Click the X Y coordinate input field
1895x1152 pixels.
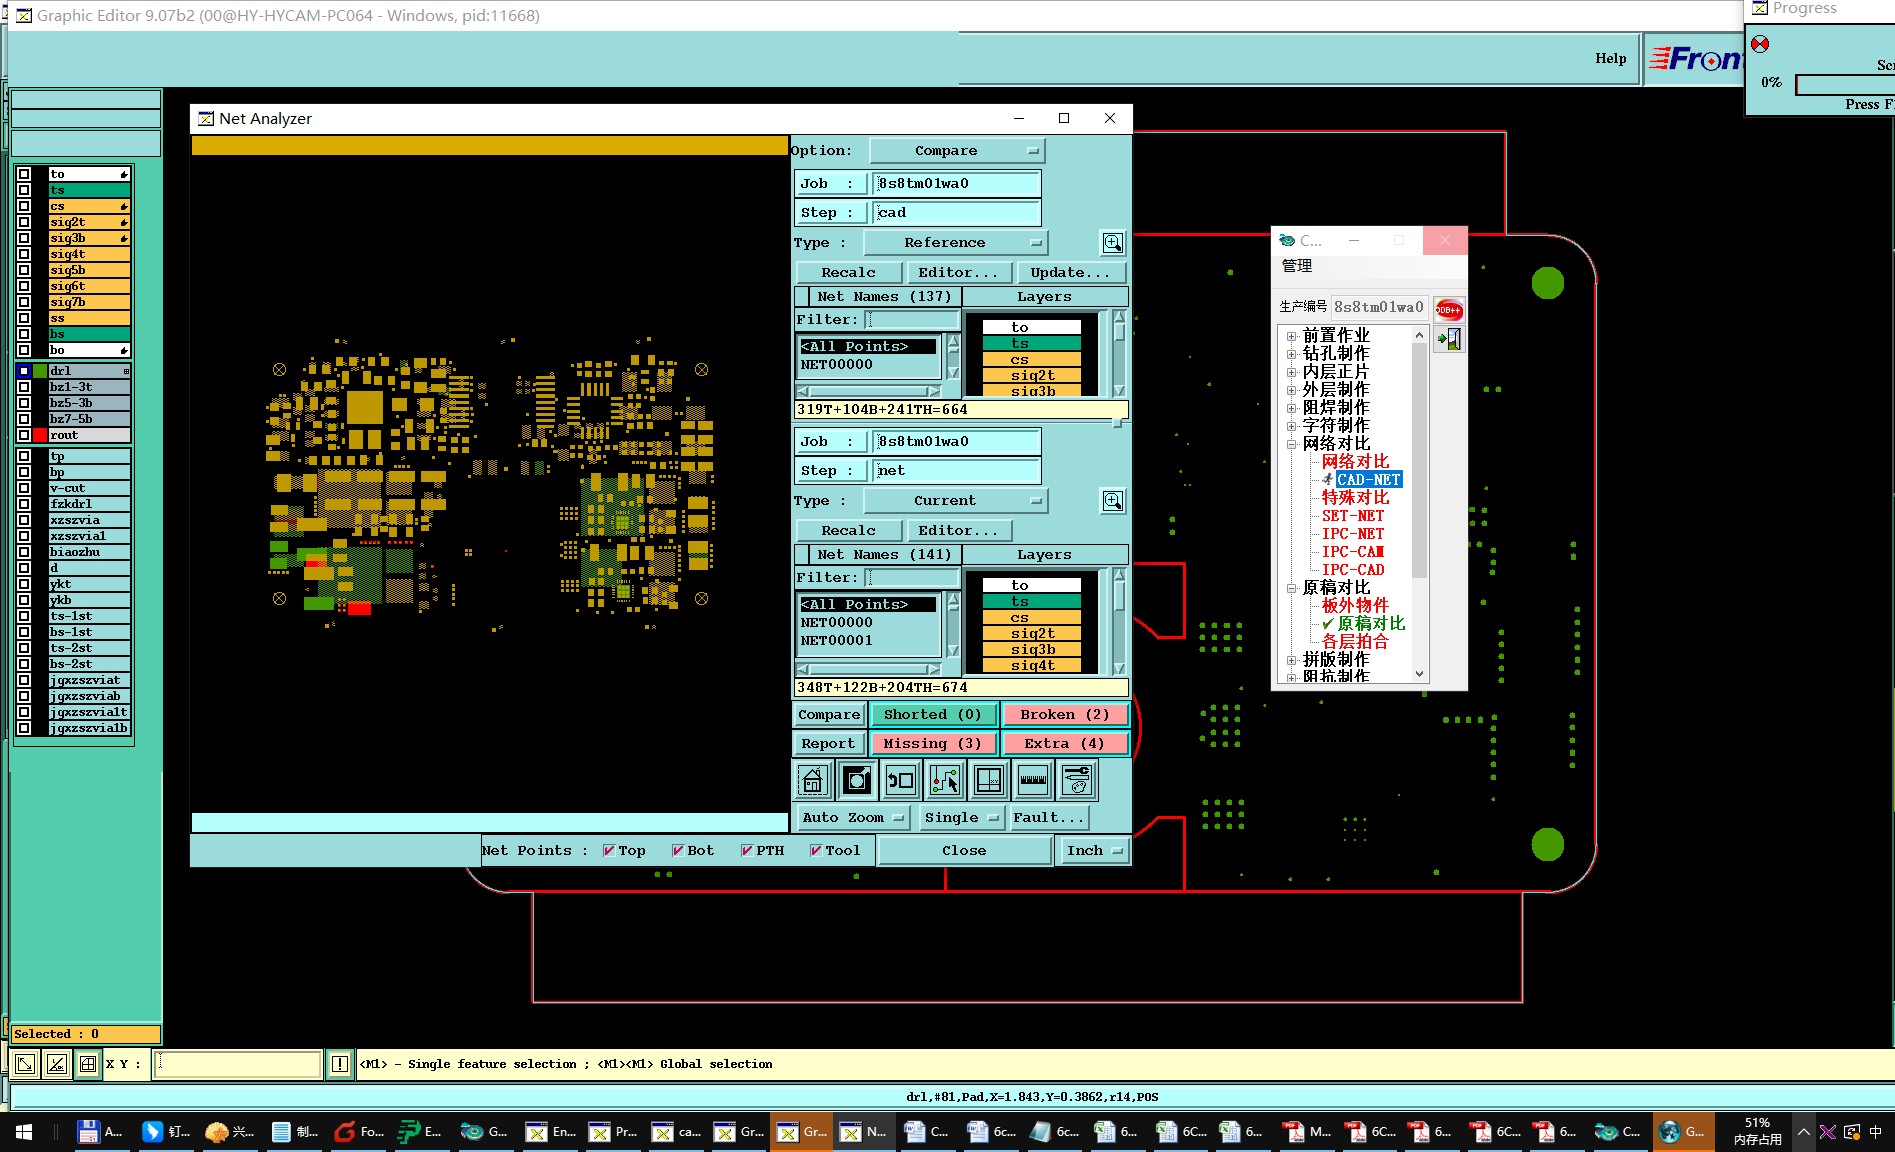(x=238, y=1064)
